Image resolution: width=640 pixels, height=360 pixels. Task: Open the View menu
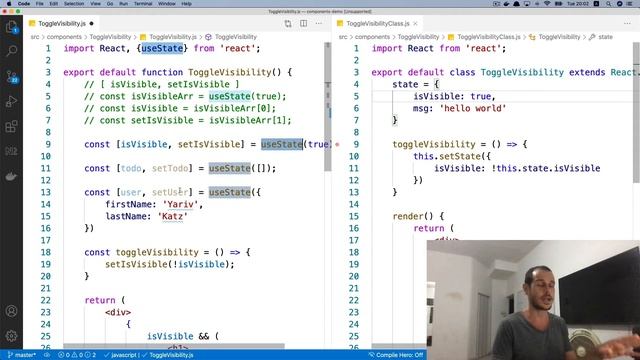click(x=96, y=4)
